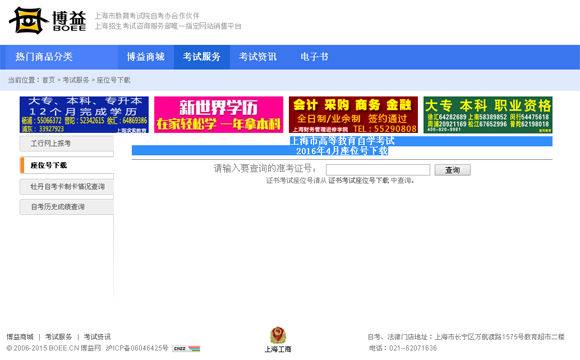580x360 pixels.
Task: Click 考试服务 in breadcrumb
Action: (x=76, y=80)
